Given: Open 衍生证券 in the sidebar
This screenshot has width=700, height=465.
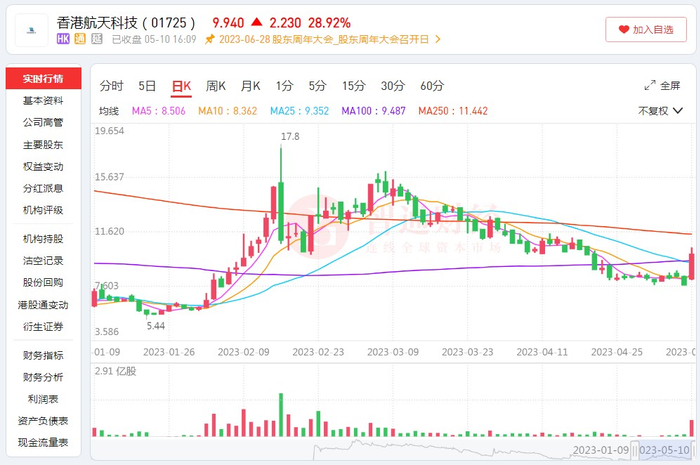Looking at the screenshot, I should (x=43, y=327).
